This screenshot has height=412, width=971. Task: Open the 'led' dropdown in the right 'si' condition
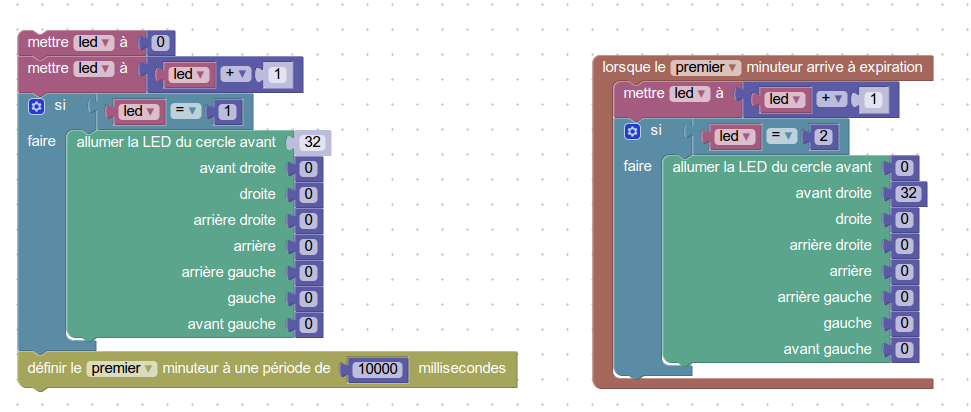[734, 136]
